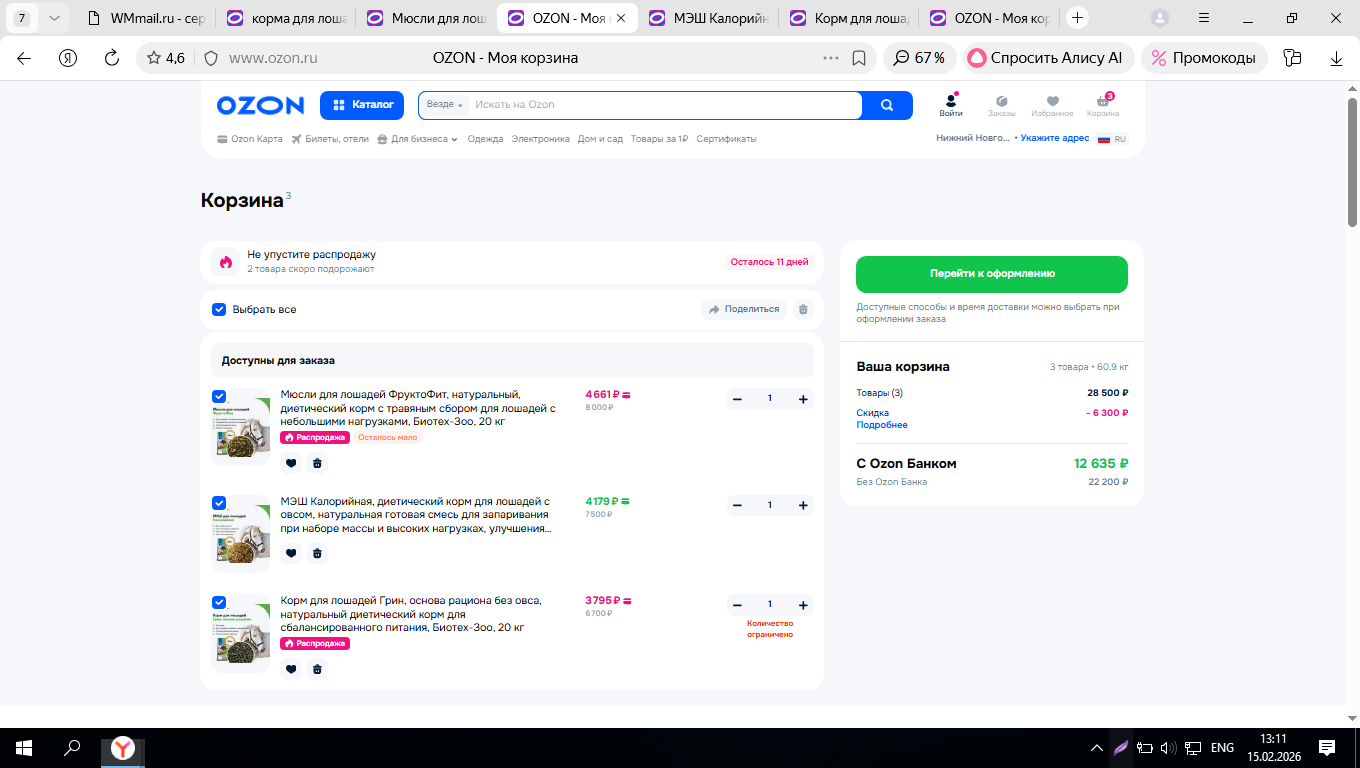Uncheck the МЭШ Калорийная item checkbox

tap(219, 502)
